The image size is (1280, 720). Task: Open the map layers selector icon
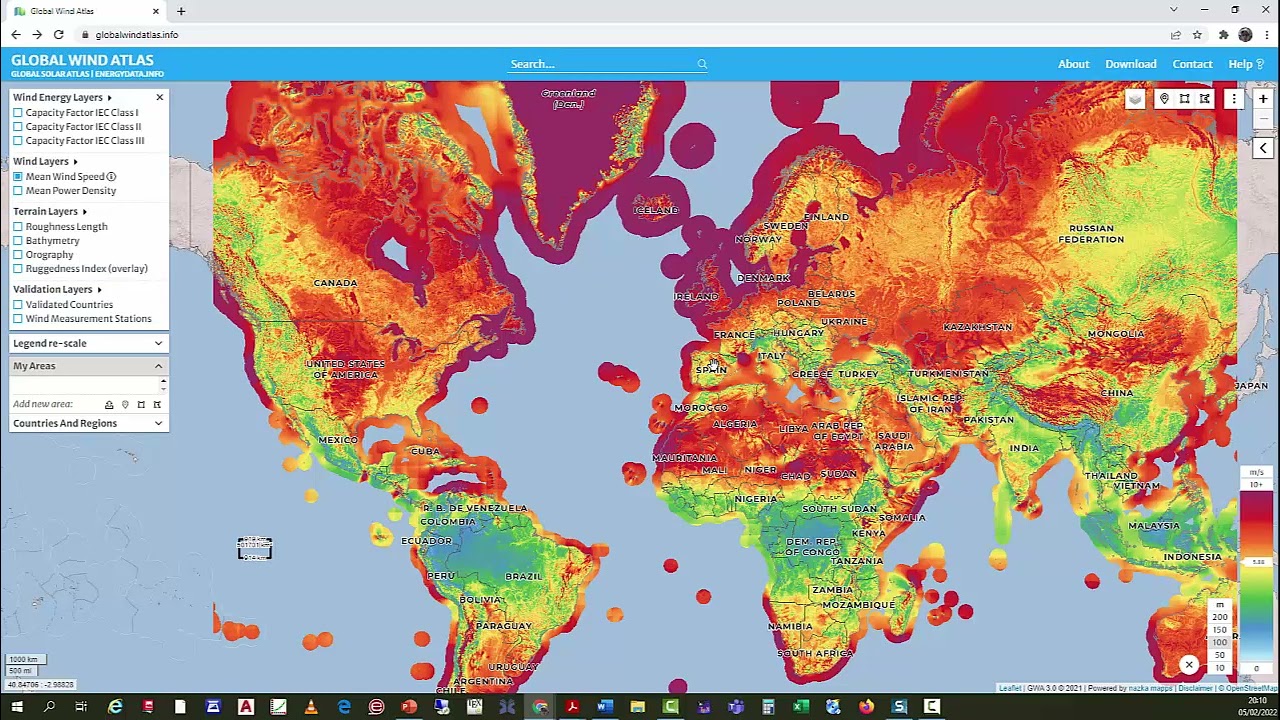click(1135, 99)
